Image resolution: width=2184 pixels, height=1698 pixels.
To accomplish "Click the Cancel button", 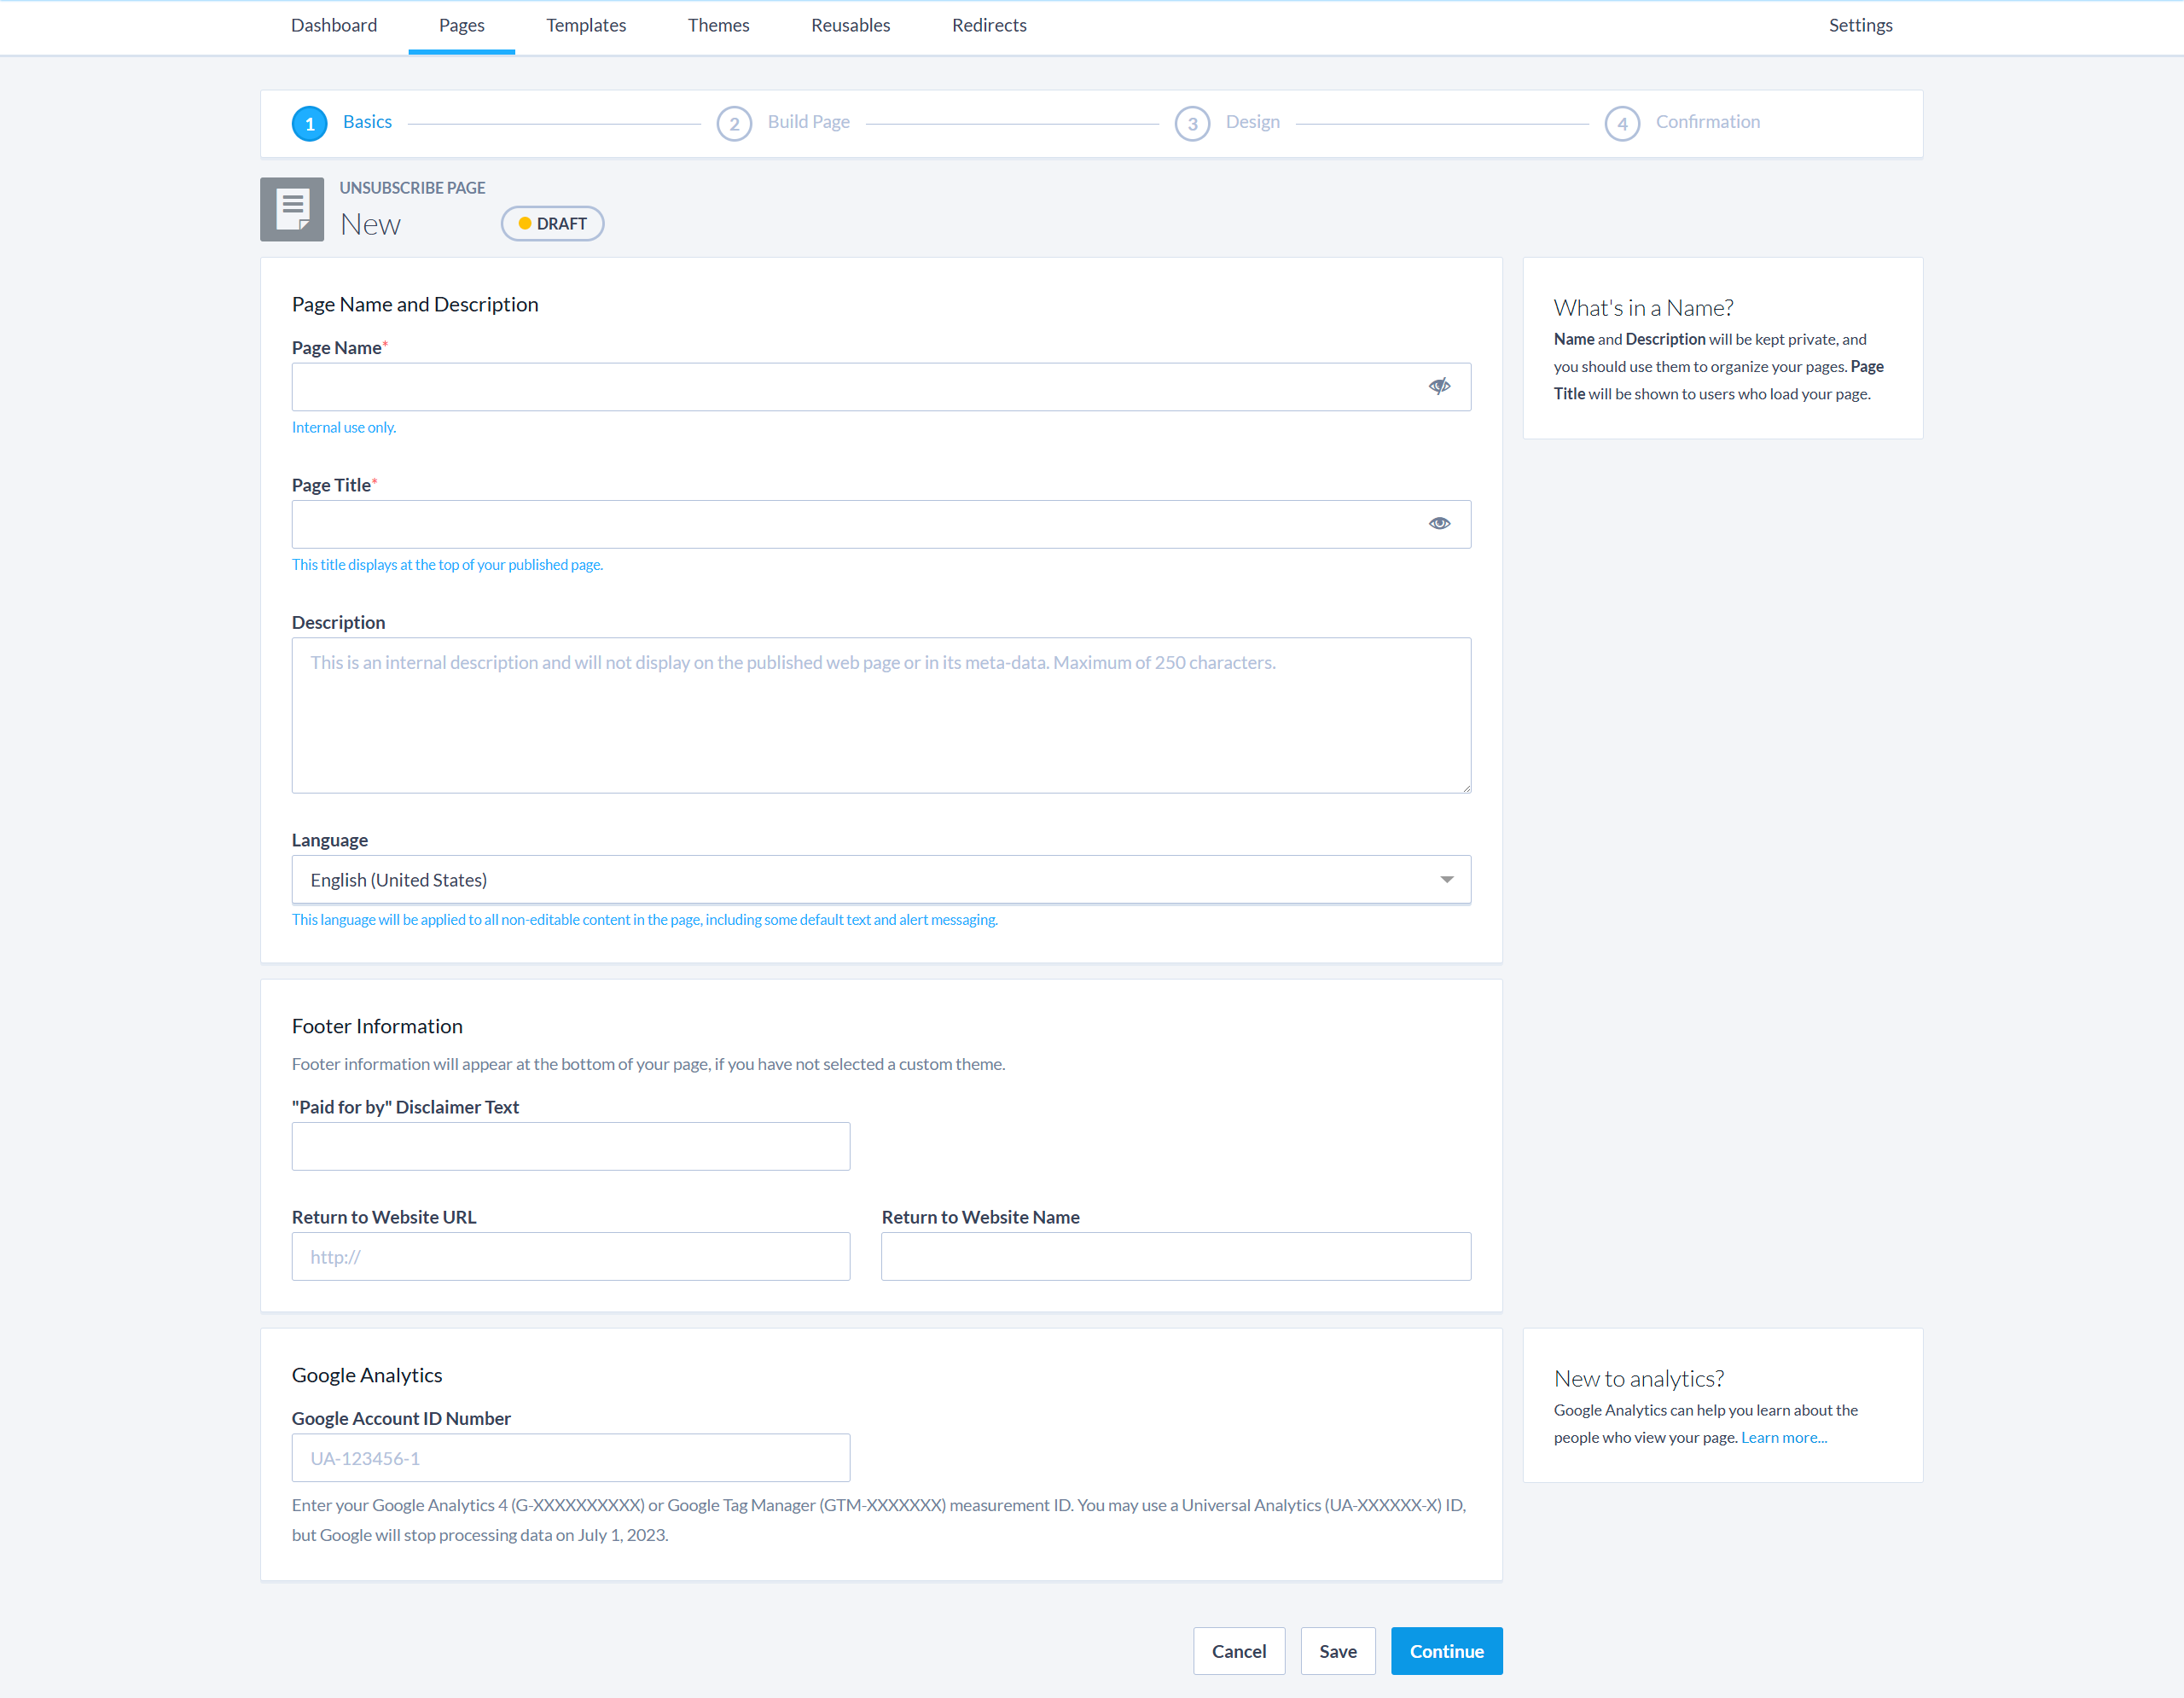I will click(x=1238, y=1650).
